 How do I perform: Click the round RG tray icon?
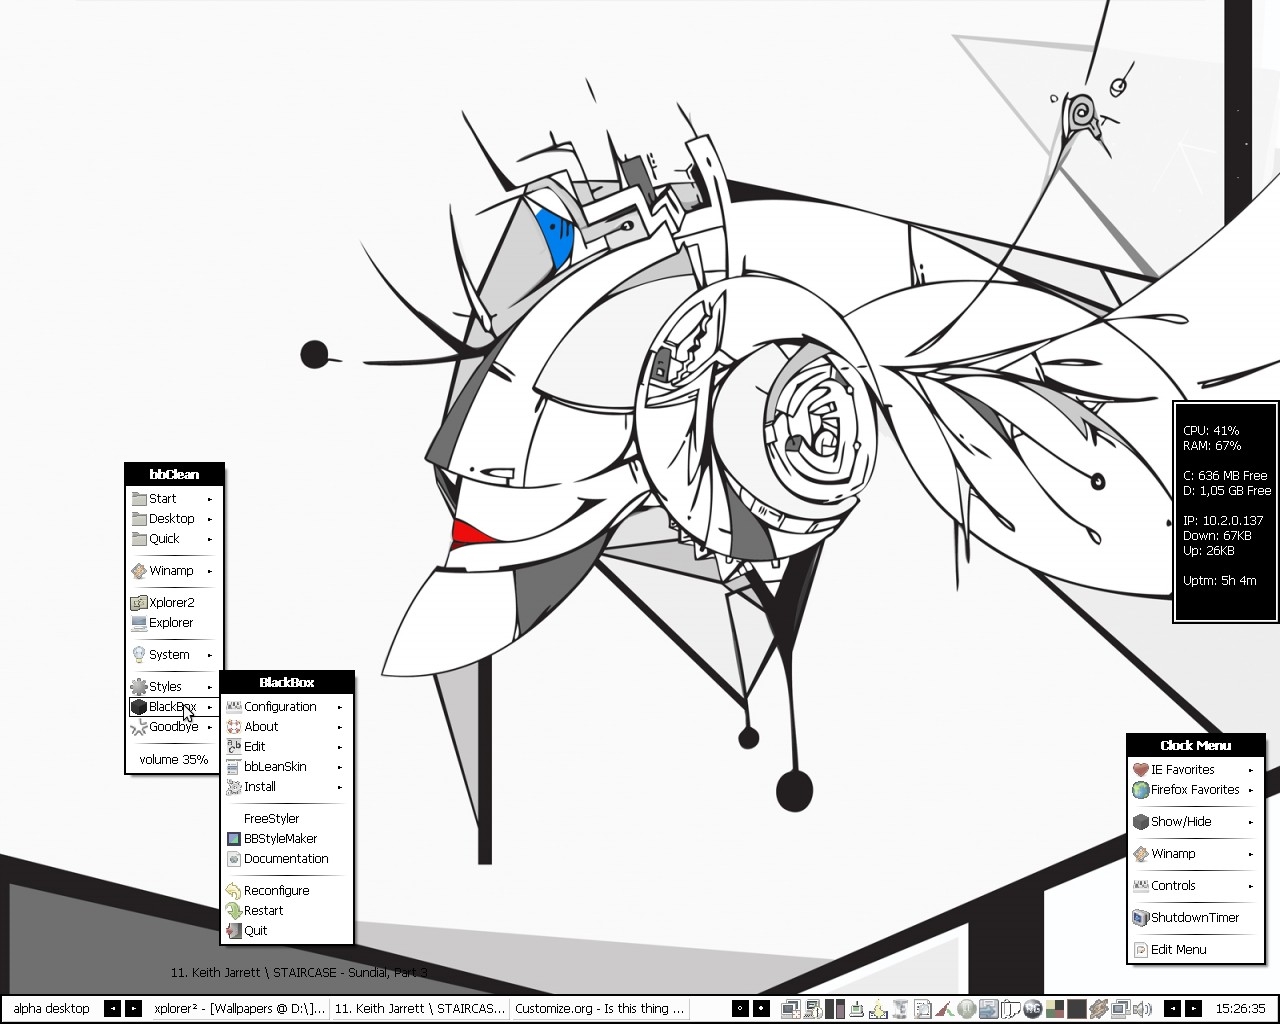coord(1031,1009)
